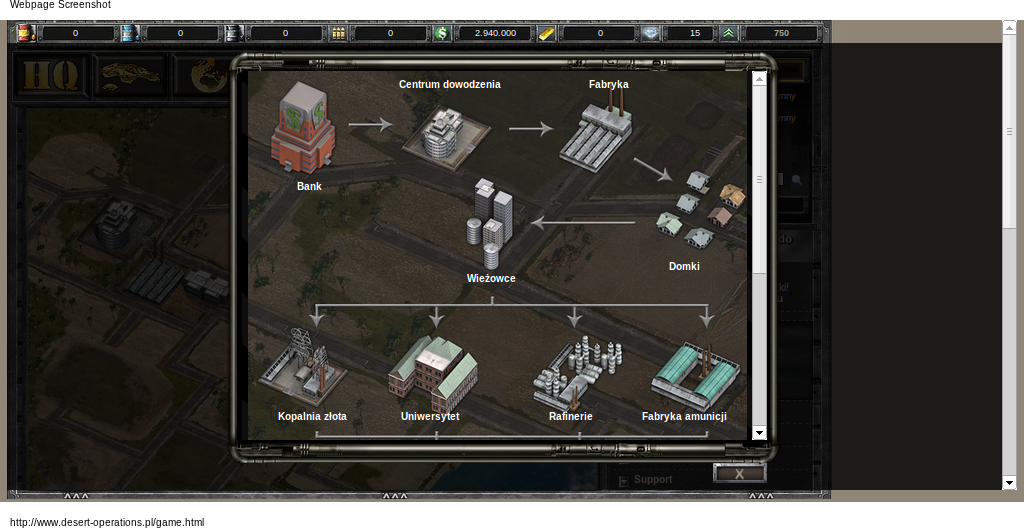Click the dialog scrollbar up arrow
The image size is (1024, 528).
pyautogui.click(x=759, y=79)
